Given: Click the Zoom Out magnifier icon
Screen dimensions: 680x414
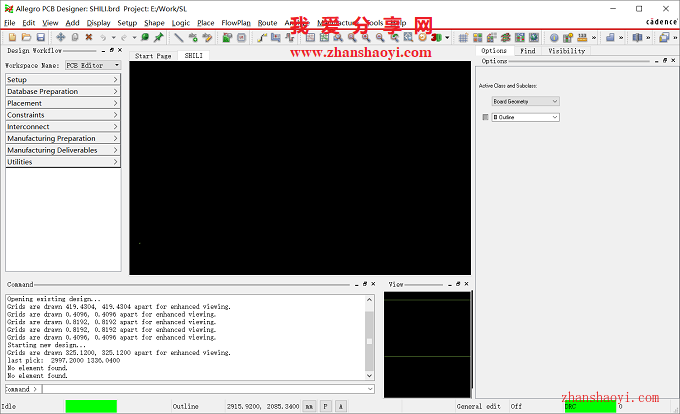Looking at the screenshot, I should point(380,38).
